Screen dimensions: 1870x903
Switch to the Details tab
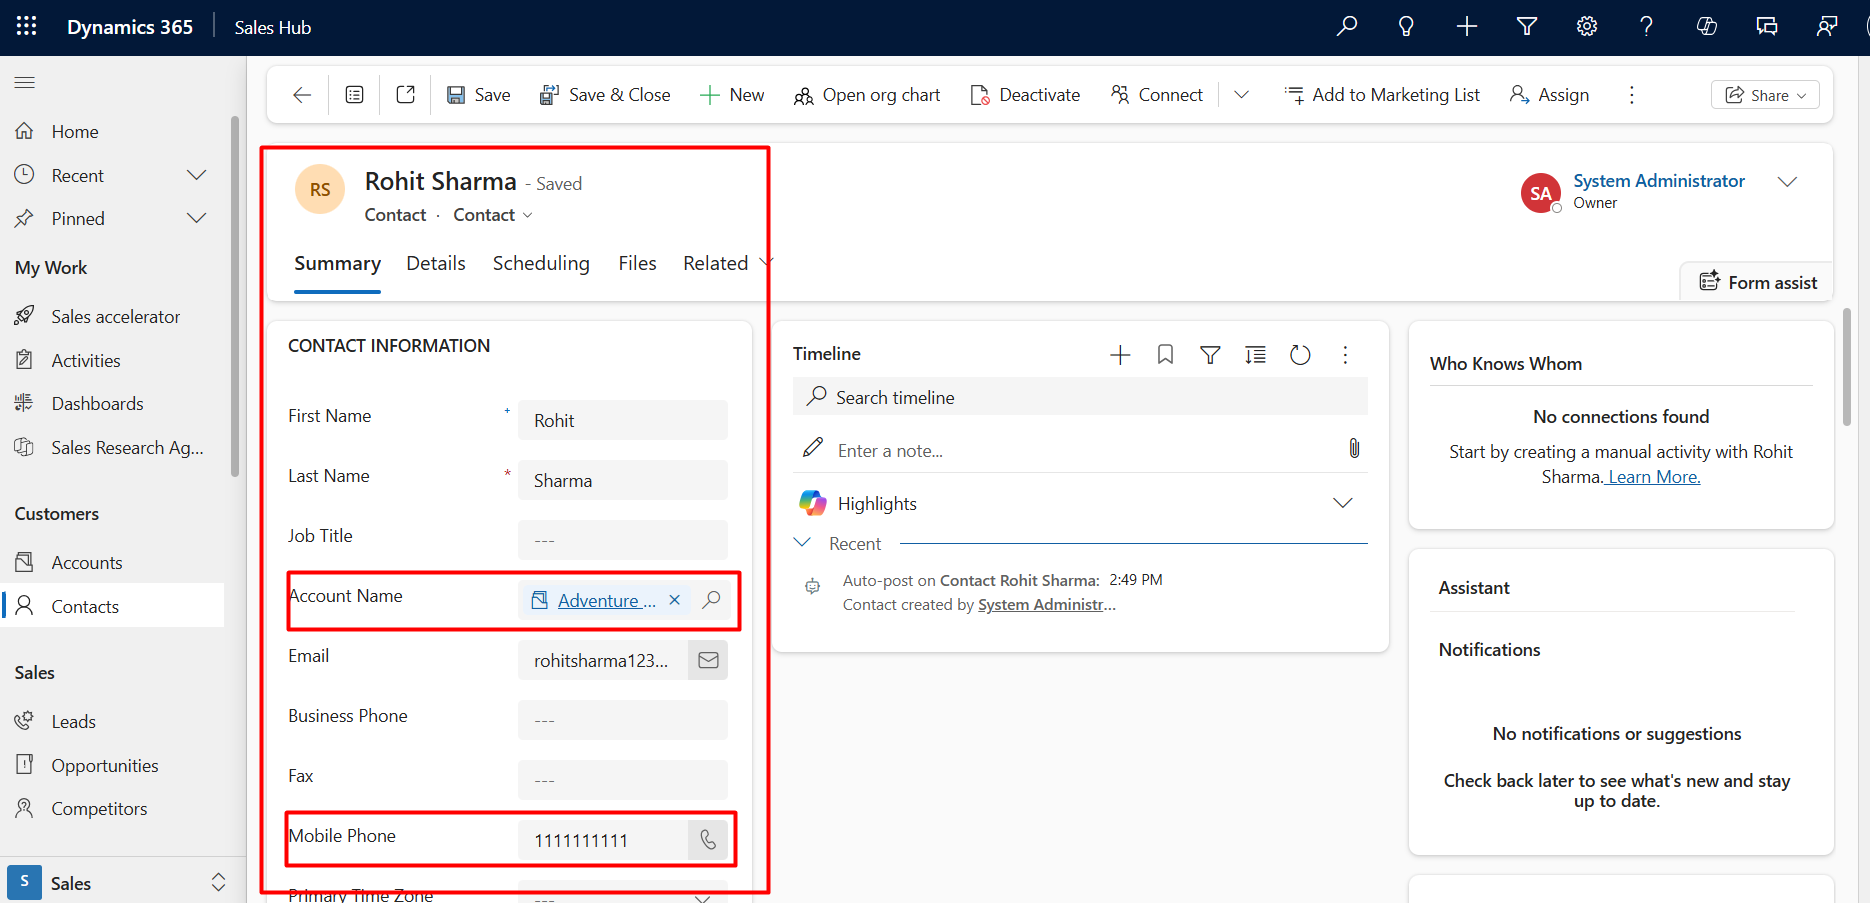(x=435, y=263)
